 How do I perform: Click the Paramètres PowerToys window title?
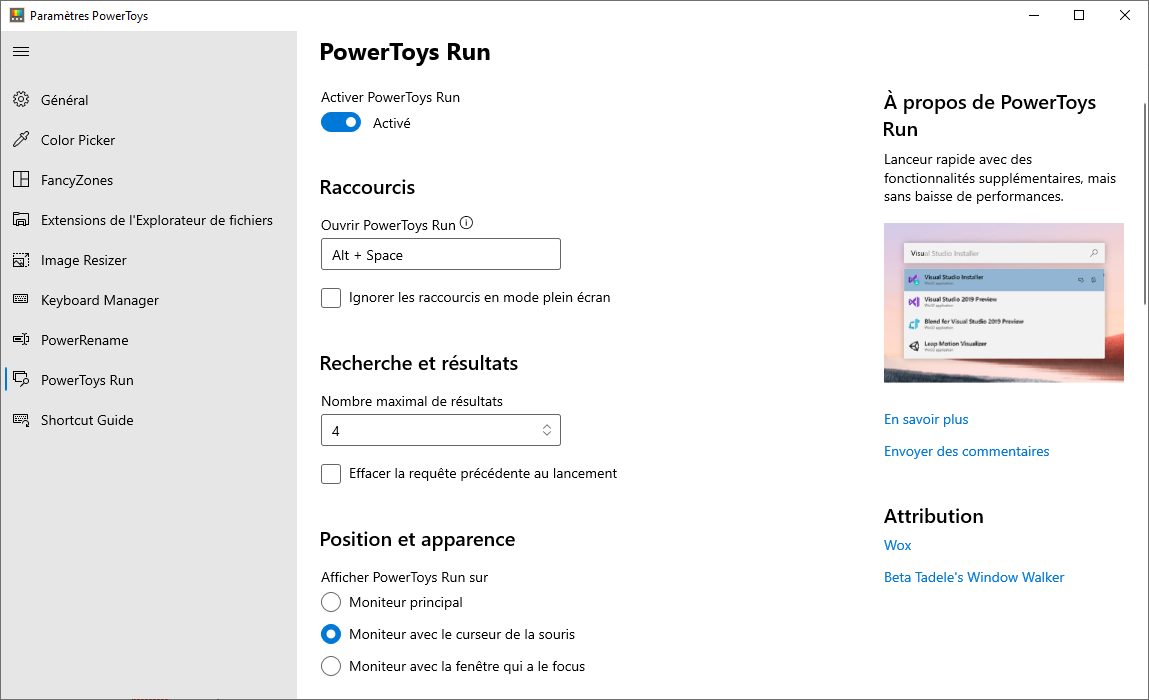[89, 15]
